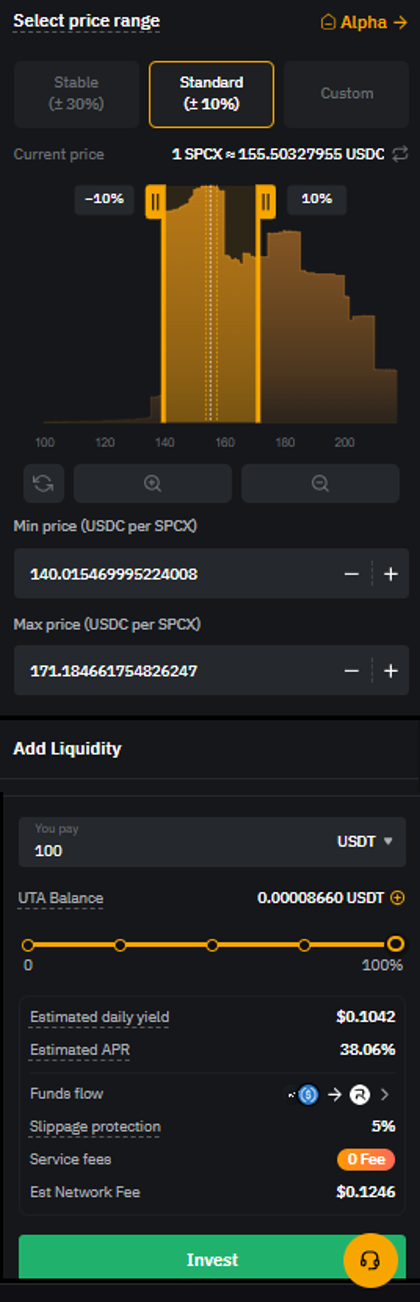Click the green Invest button
The image size is (420, 1302).
point(212,1260)
